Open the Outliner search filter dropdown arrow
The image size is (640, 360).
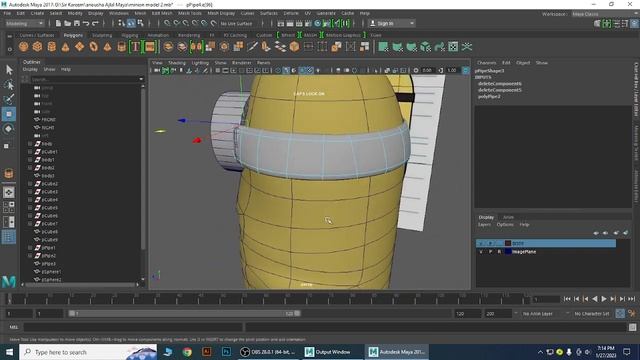pos(141,79)
